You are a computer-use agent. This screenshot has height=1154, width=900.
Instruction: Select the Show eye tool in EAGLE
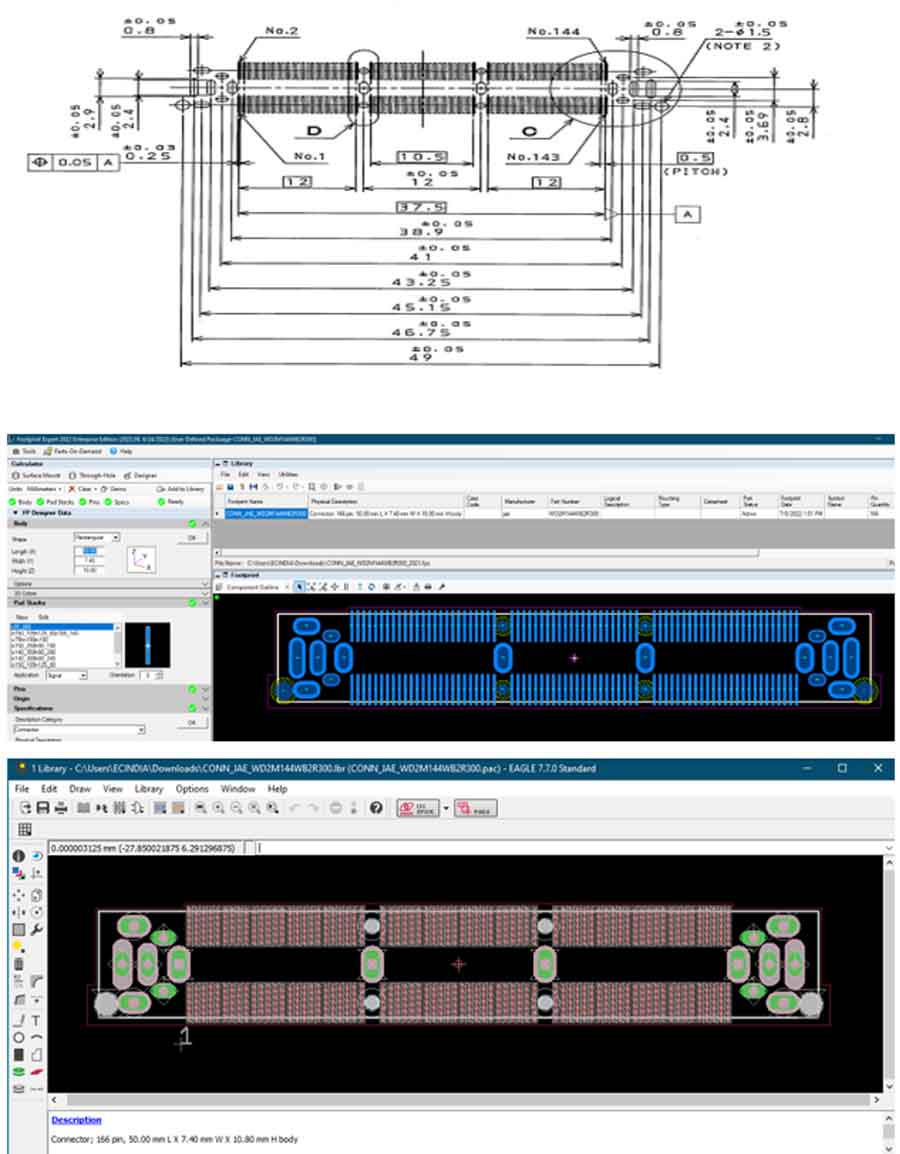(36, 856)
